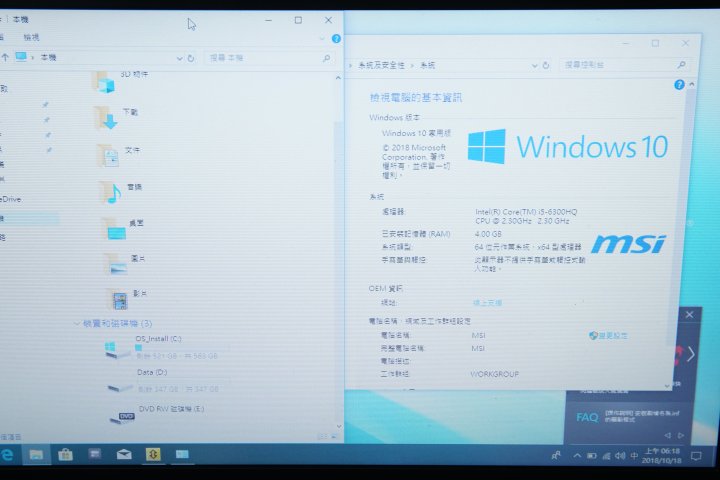Open Mail app from the taskbar

point(124,455)
